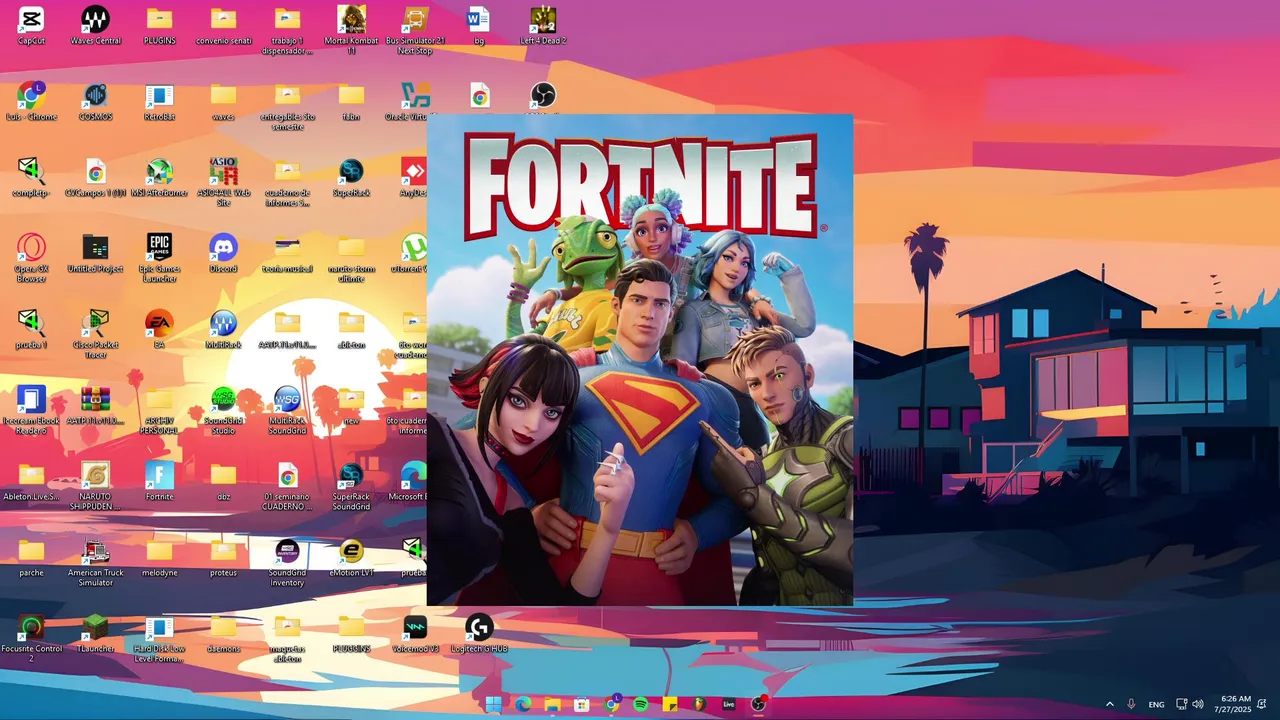Select the proteus folder

tap(223, 558)
